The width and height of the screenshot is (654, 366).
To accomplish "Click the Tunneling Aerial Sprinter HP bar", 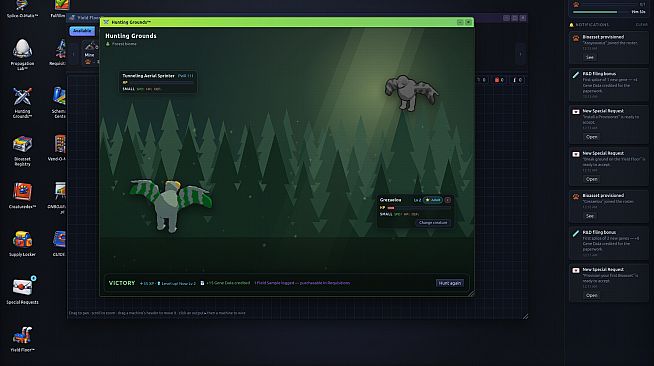I will click(x=161, y=83).
